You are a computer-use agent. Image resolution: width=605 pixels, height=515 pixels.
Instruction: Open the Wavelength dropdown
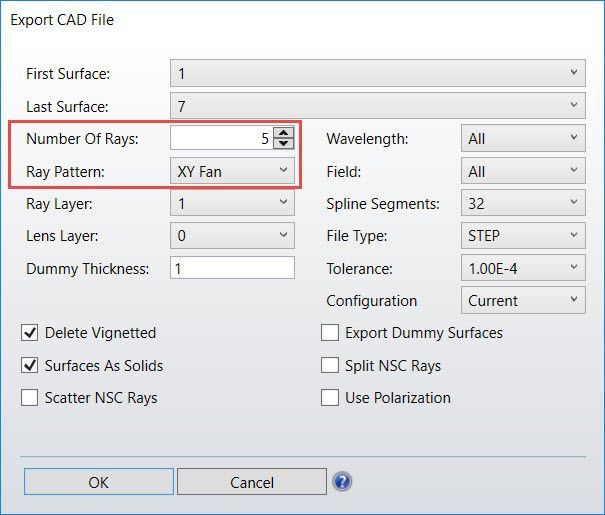click(x=523, y=138)
